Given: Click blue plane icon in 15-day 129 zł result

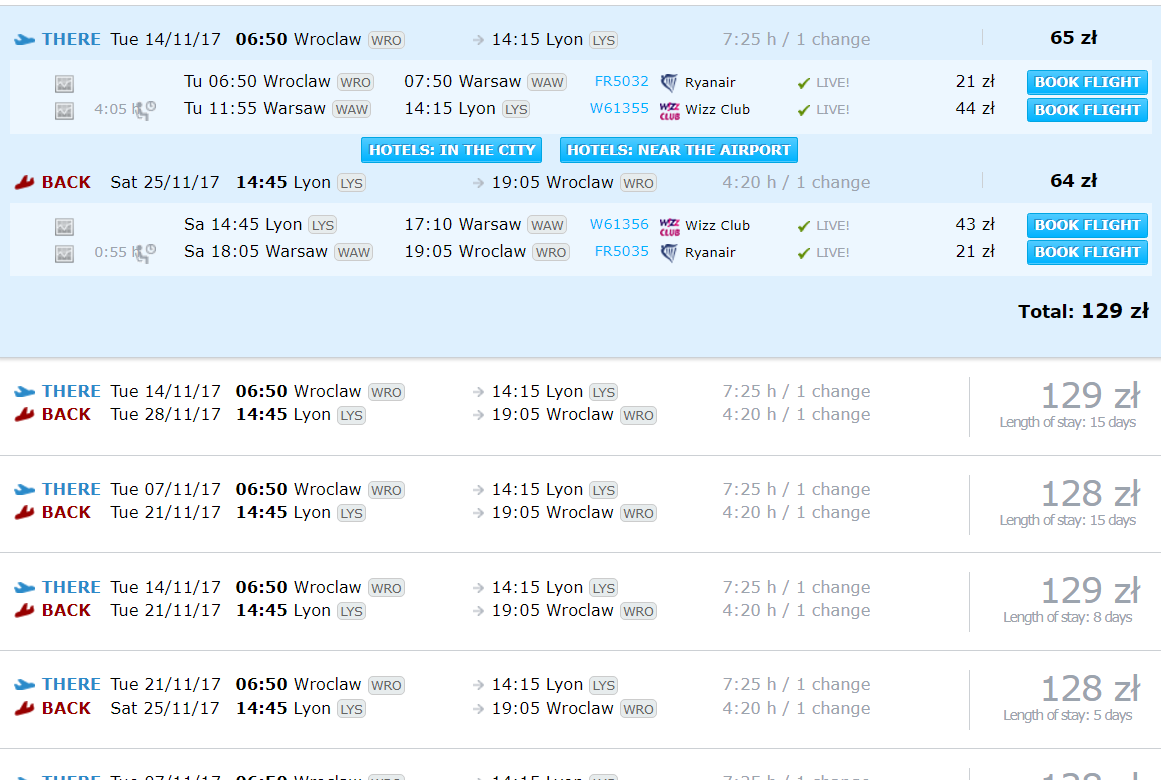Looking at the screenshot, I should (24, 391).
